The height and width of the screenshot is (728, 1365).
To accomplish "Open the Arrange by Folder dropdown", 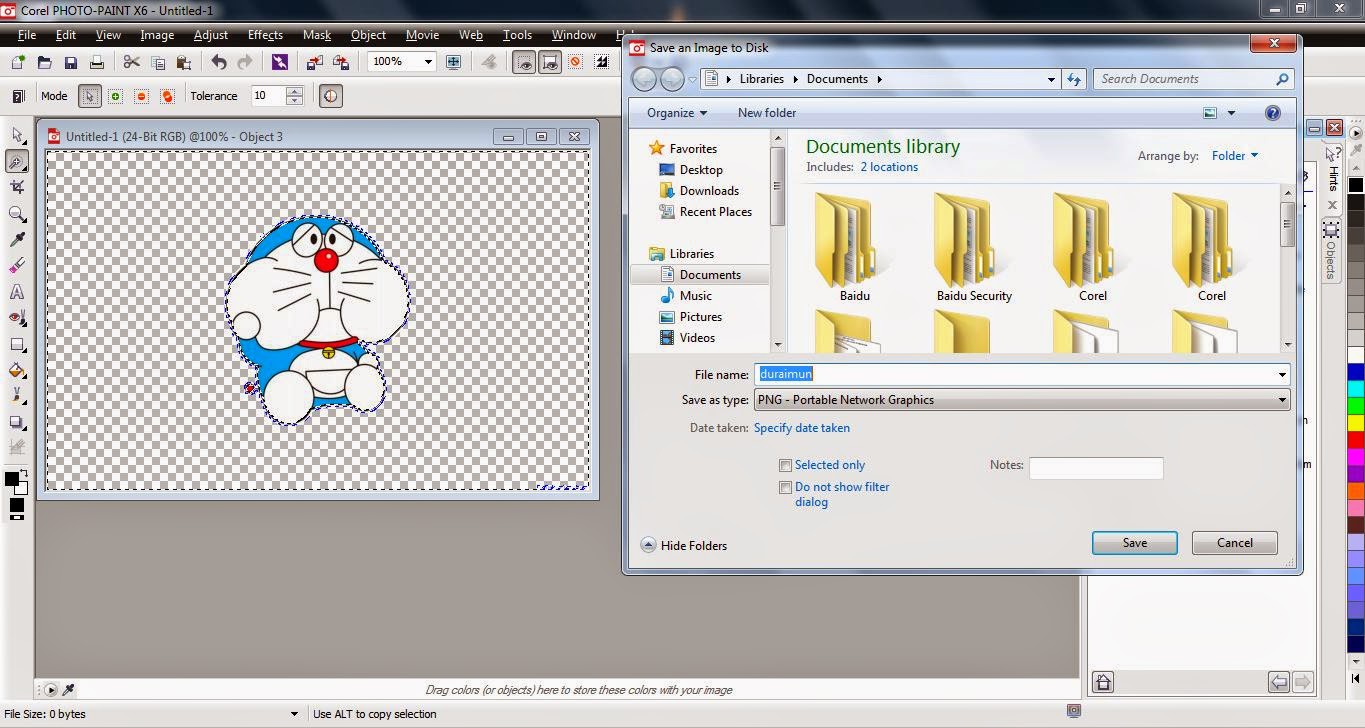I will 1235,156.
